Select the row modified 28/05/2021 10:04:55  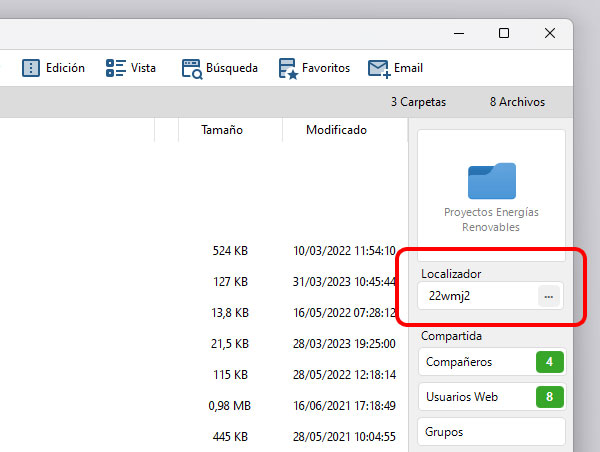click(344, 436)
